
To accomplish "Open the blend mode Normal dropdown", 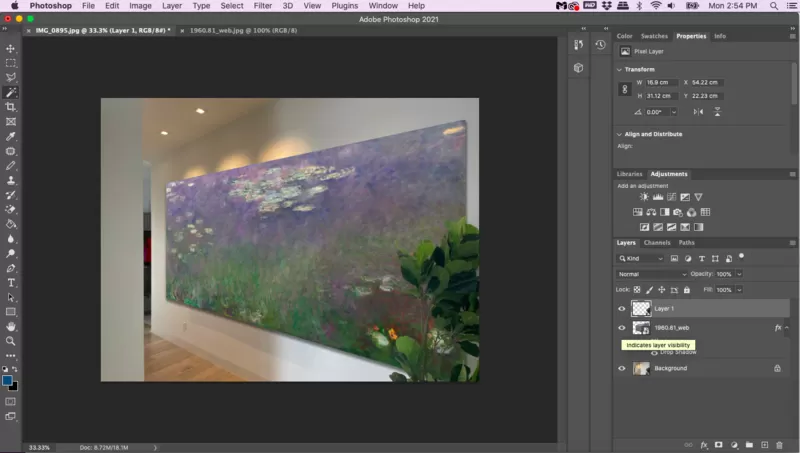I will coord(652,274).
